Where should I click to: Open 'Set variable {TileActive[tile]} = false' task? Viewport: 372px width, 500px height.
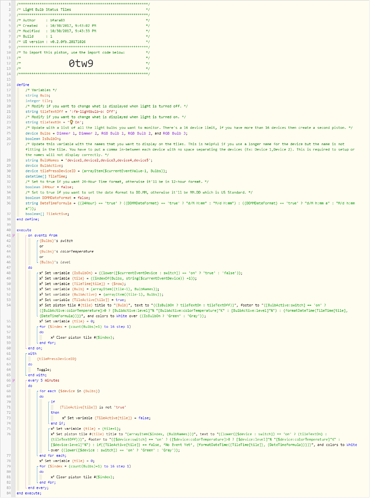pyautogui.click(x=107, y=419)
